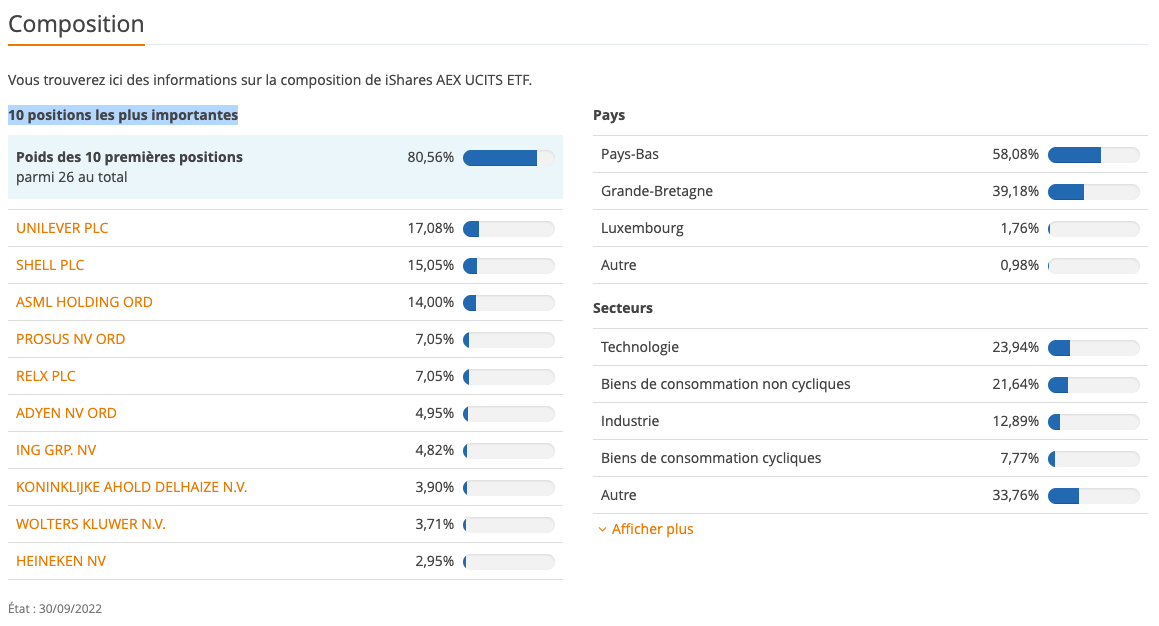Open the UNILEVER PLC holding link
Image resolution: width=1159 pixels, height=626 pixels.
point(62,228)
